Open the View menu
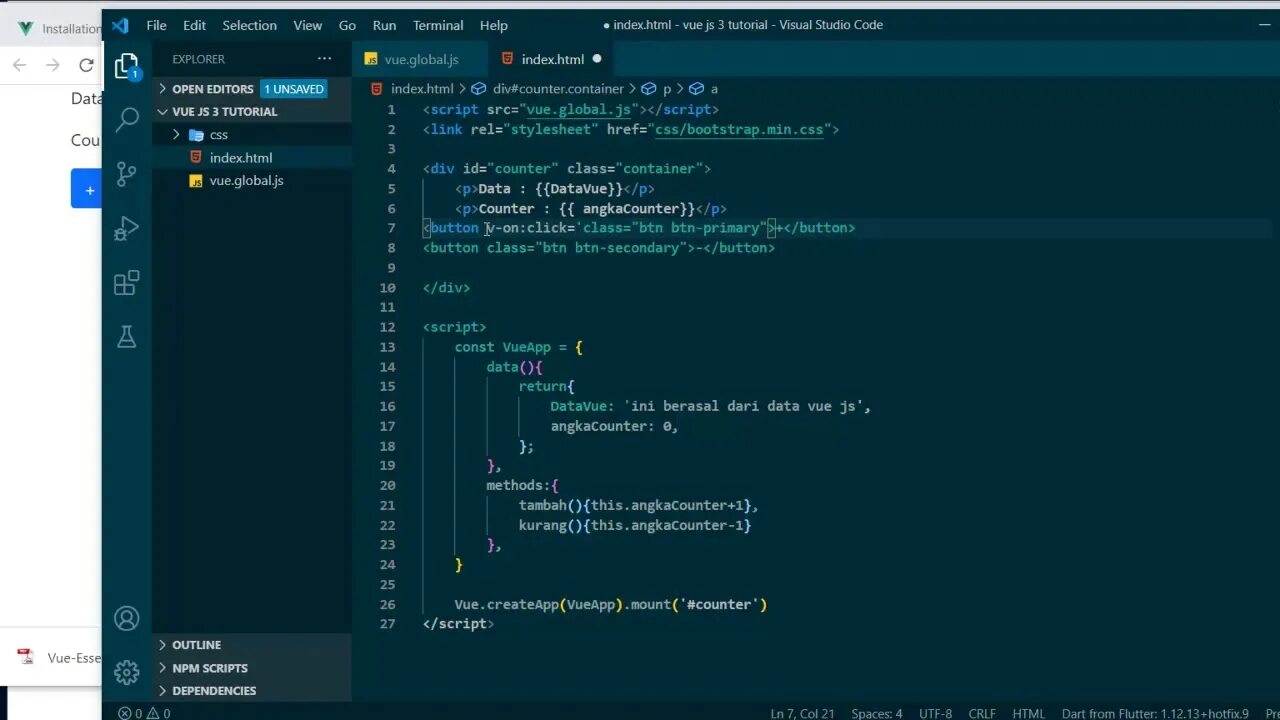 (x=308, y=25)
